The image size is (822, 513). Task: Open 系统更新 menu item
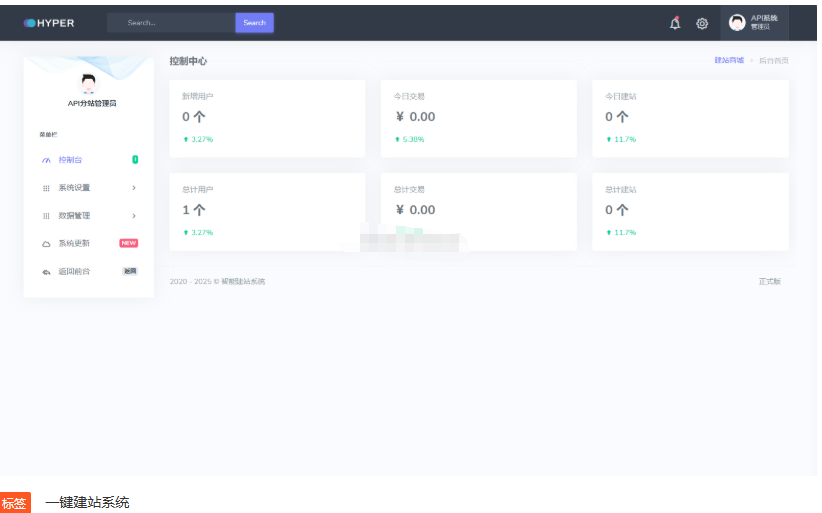pyautogui.click(x=89, y=243)
